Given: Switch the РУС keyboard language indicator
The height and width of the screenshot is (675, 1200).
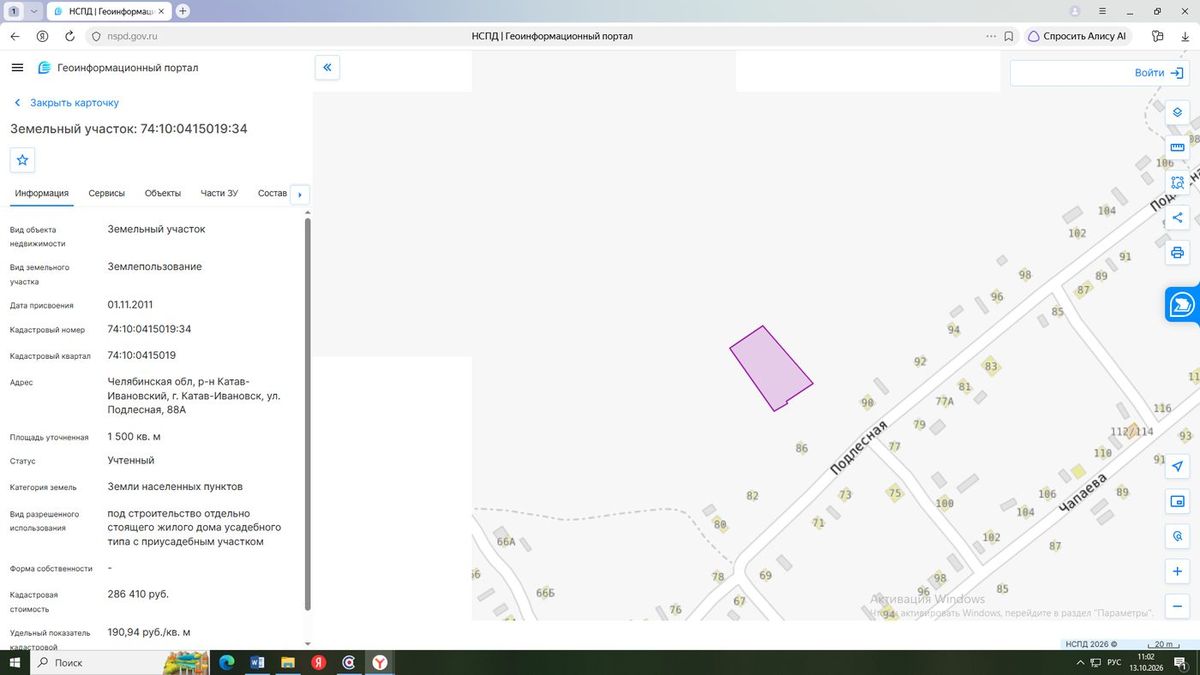Looking at the screenshot, I should point(1114,663).
